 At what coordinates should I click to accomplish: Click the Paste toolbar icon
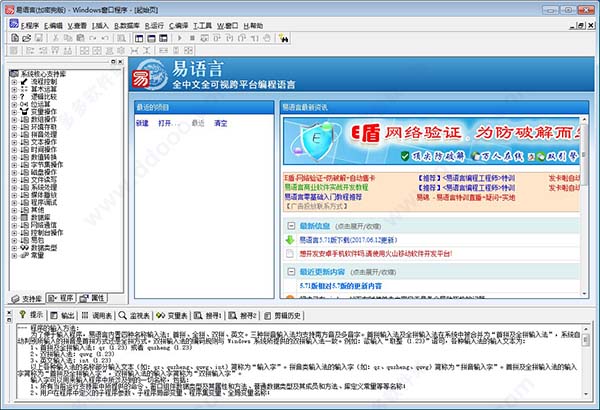click(80, 38)
